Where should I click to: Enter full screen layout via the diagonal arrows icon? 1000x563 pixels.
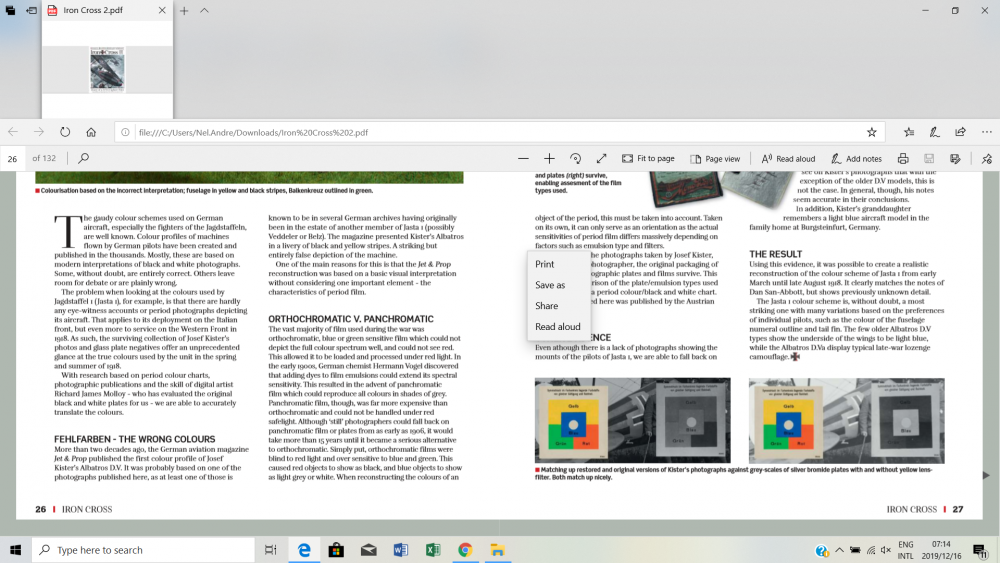601,158
